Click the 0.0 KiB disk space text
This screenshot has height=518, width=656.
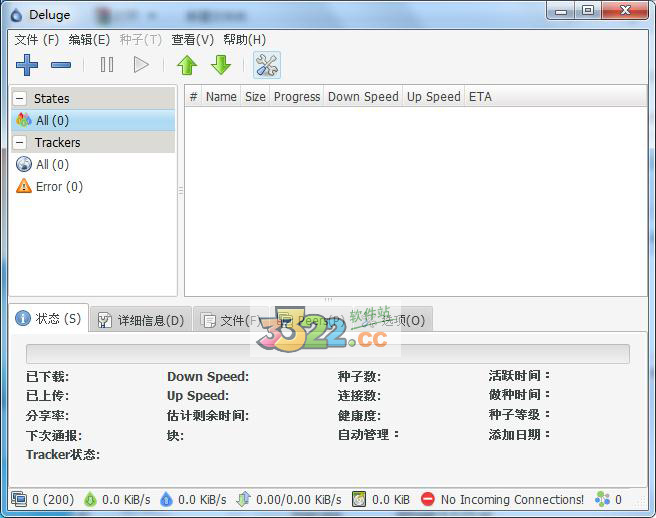pyautogui.click(x=391, y=500)
